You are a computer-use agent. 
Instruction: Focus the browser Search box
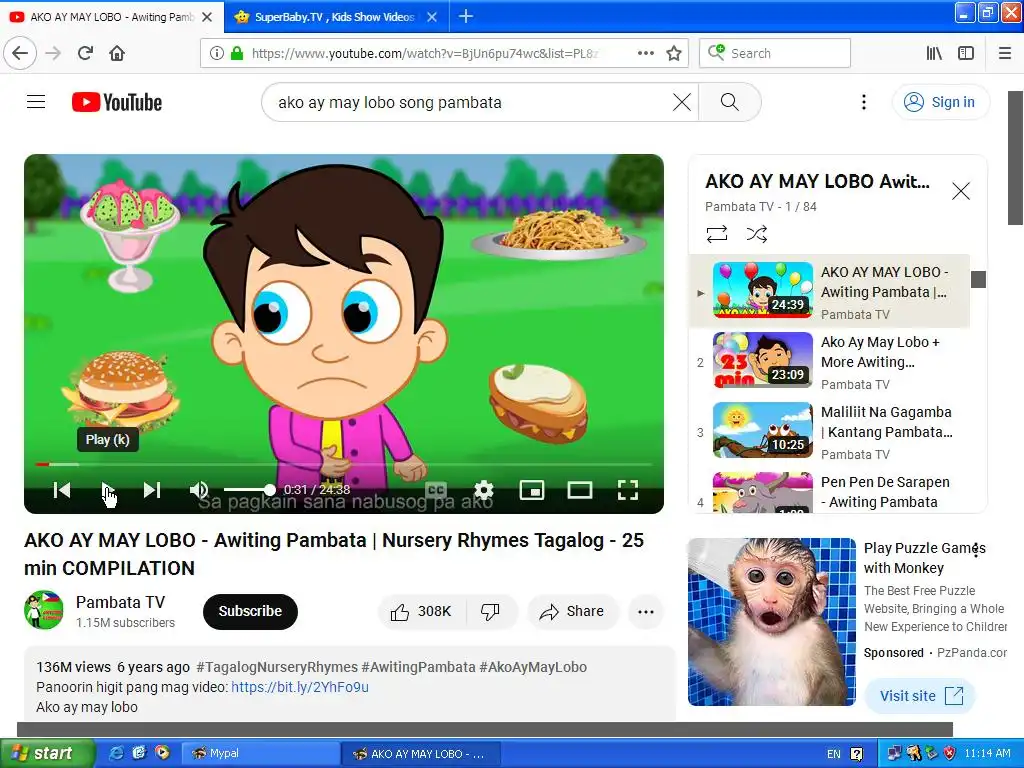[x=775, y=53]
